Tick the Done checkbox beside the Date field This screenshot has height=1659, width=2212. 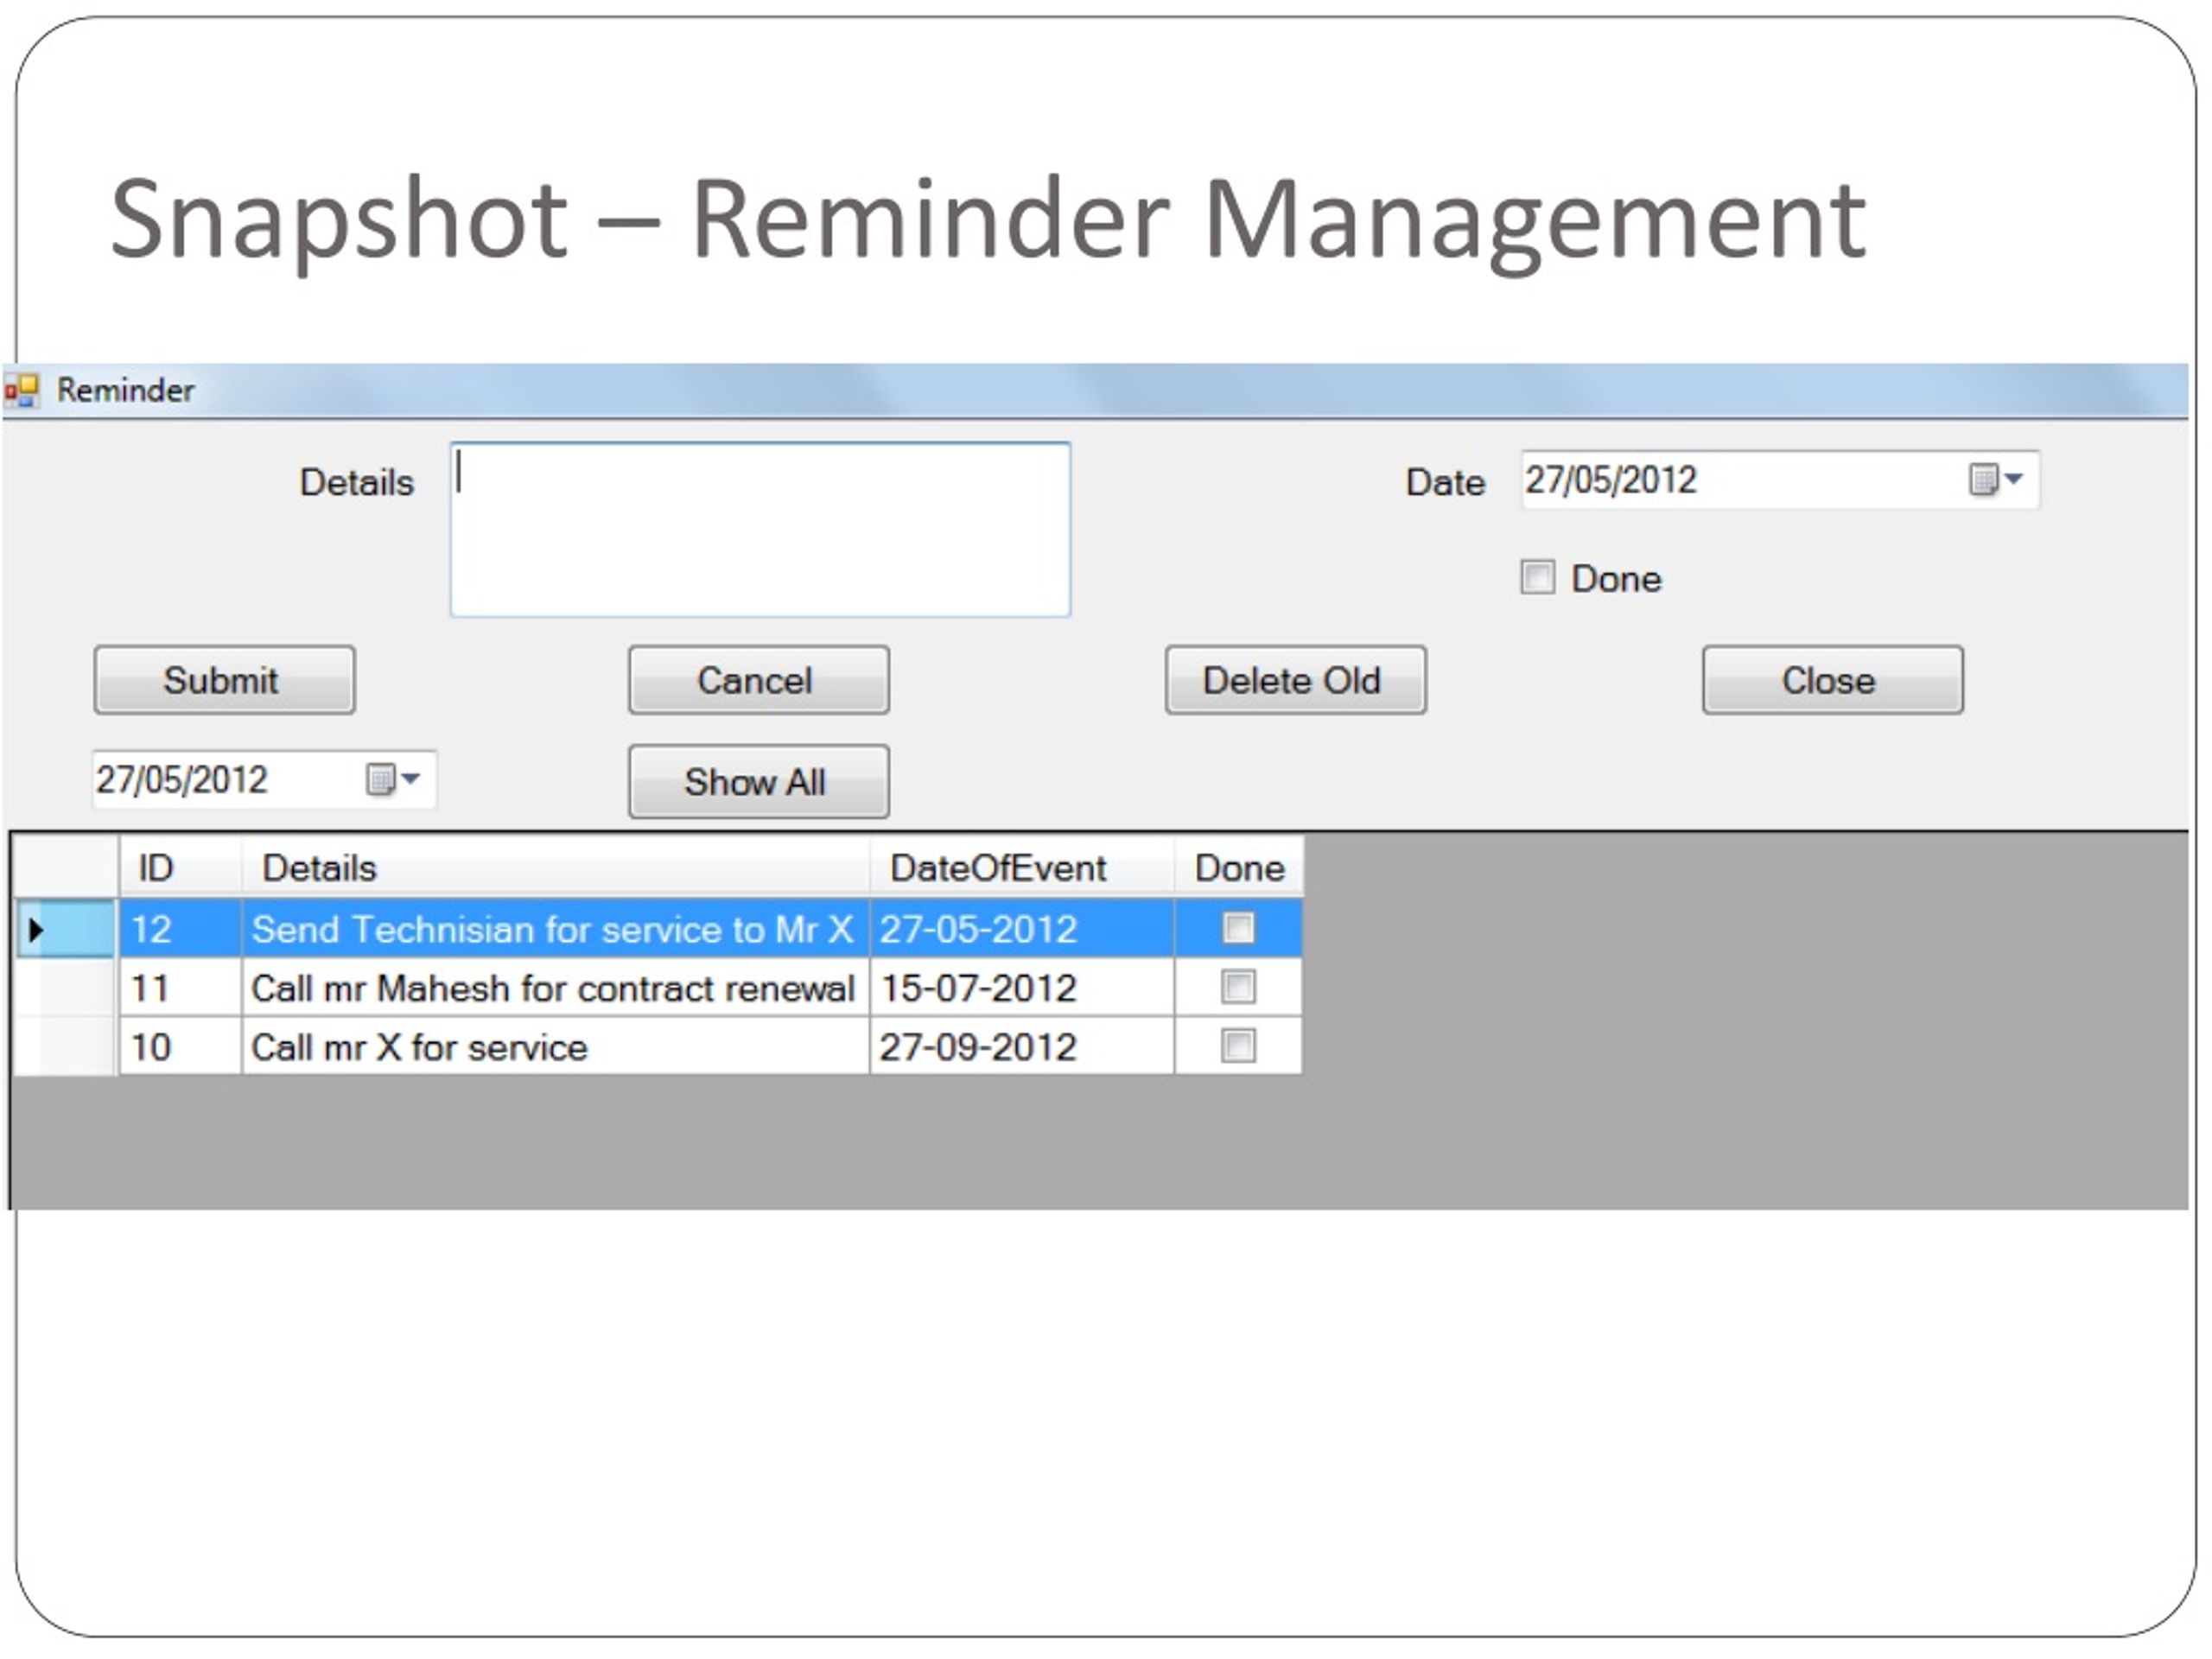(1538, 578)
